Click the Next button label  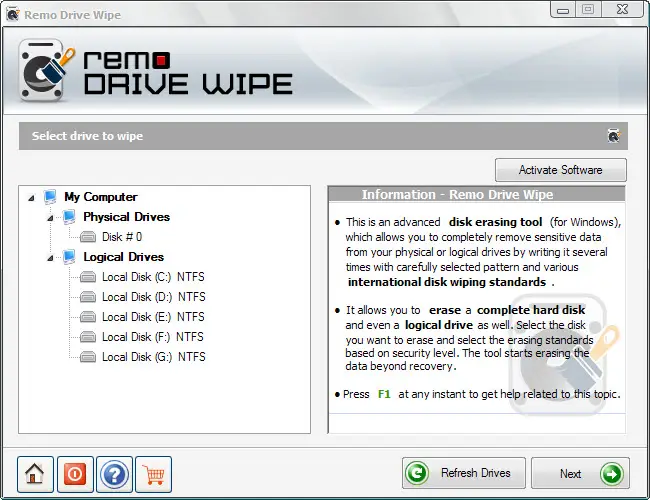point(570,473)
